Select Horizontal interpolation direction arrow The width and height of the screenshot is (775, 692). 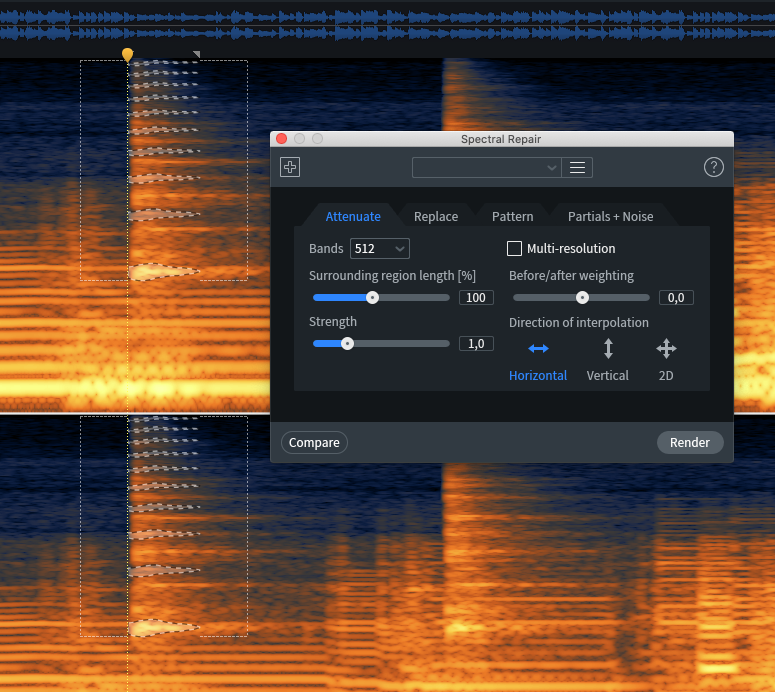(538, 348)
